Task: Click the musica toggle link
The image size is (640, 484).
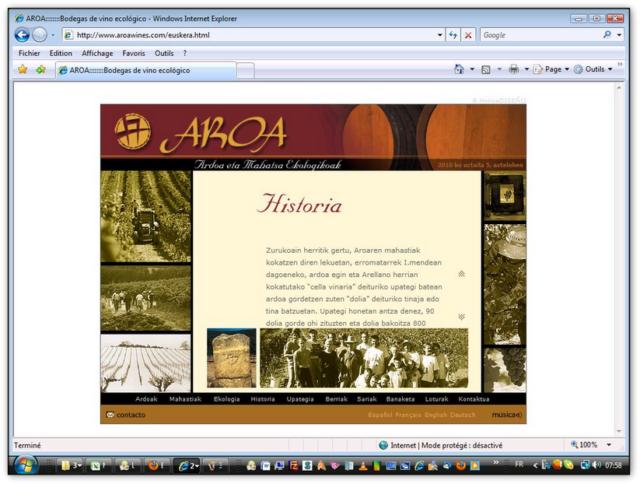Action: click(507, 415)
